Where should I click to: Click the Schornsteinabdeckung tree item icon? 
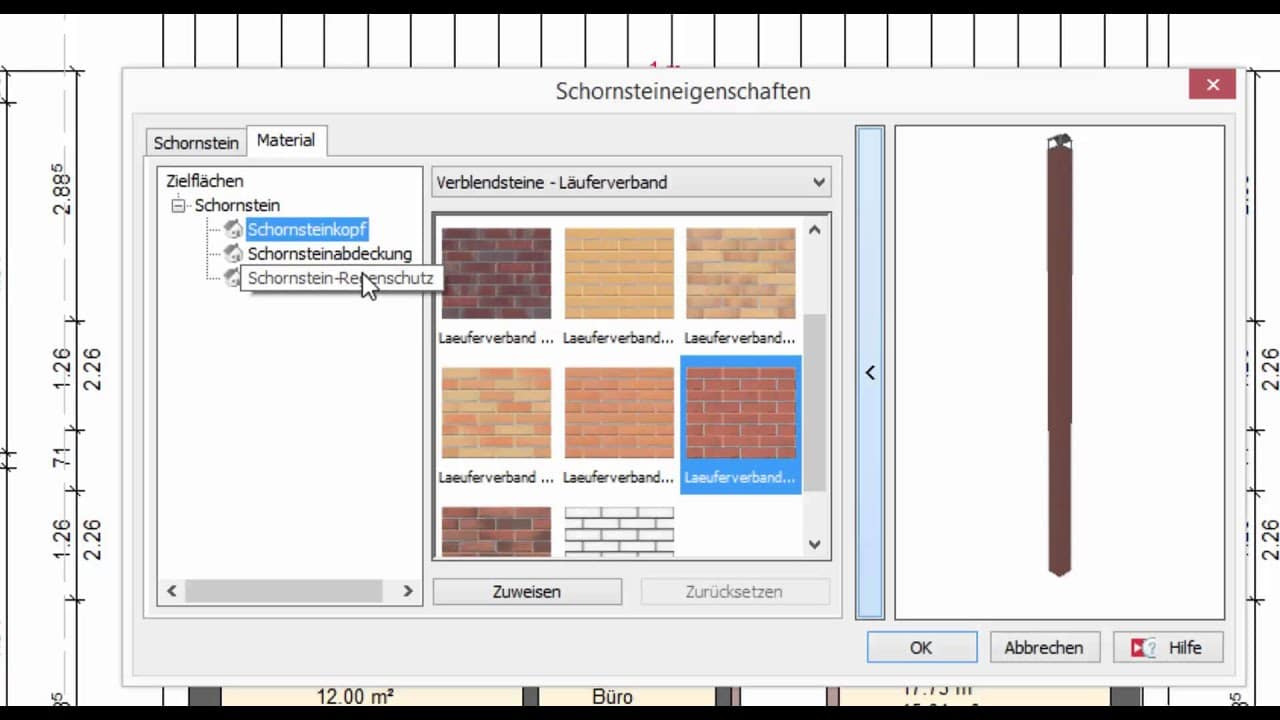click(x=233, y=254)
